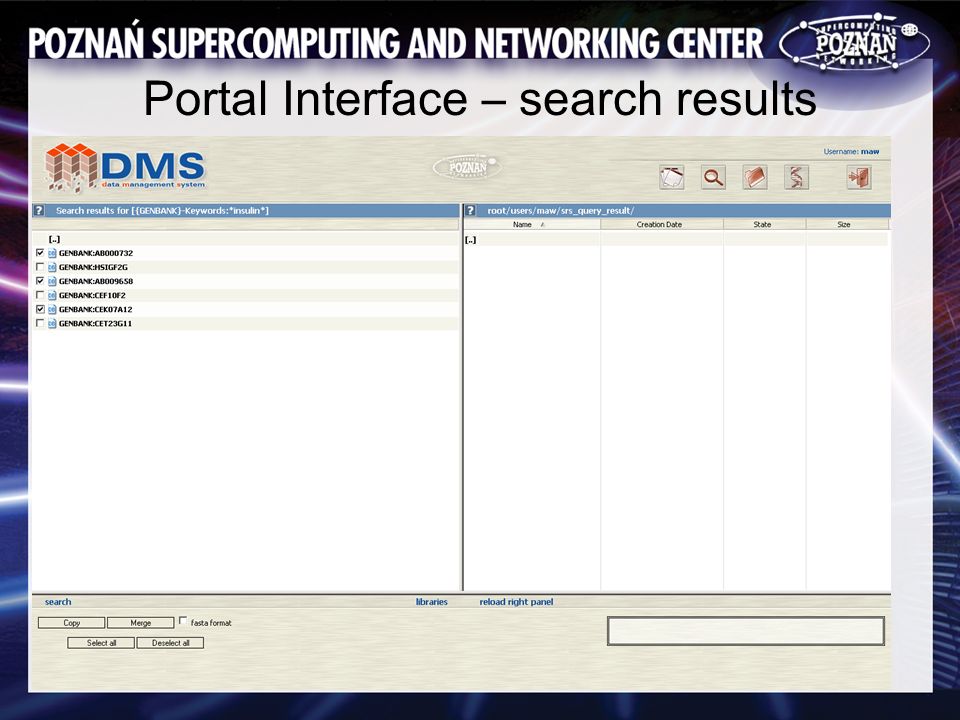The width and height of the screenshot is (960, 720).
Task: Click the reload right panel link
Action: coord(516,602)
